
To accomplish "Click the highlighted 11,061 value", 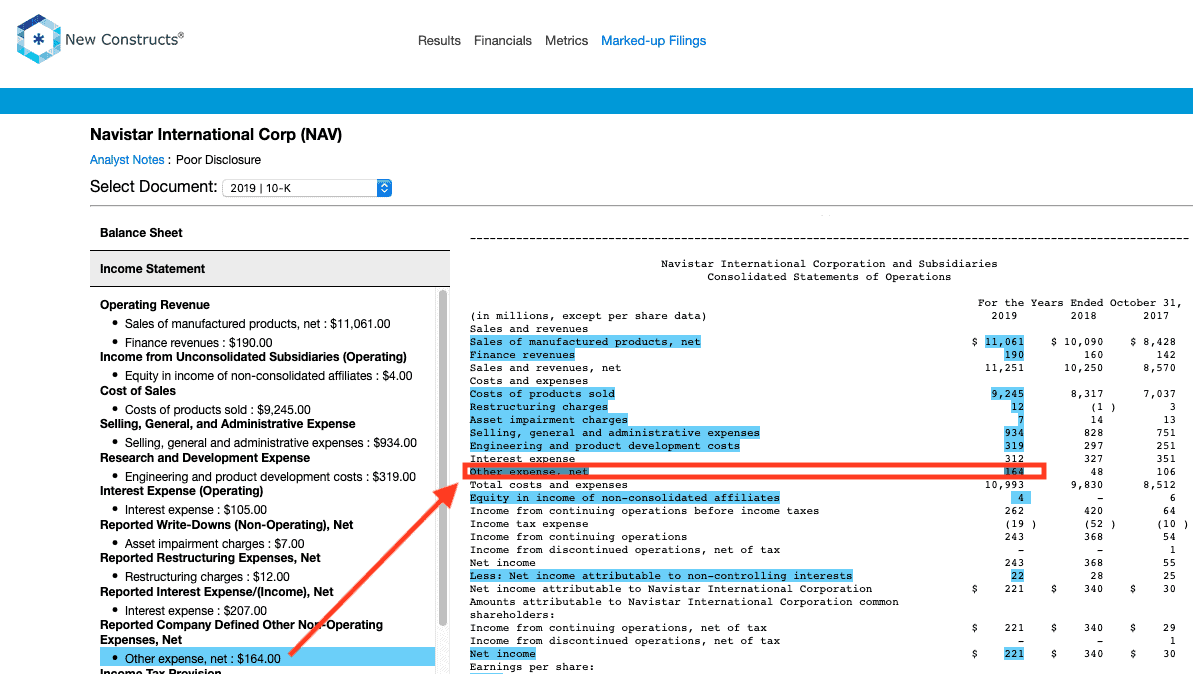I will tap(1004, 342).
